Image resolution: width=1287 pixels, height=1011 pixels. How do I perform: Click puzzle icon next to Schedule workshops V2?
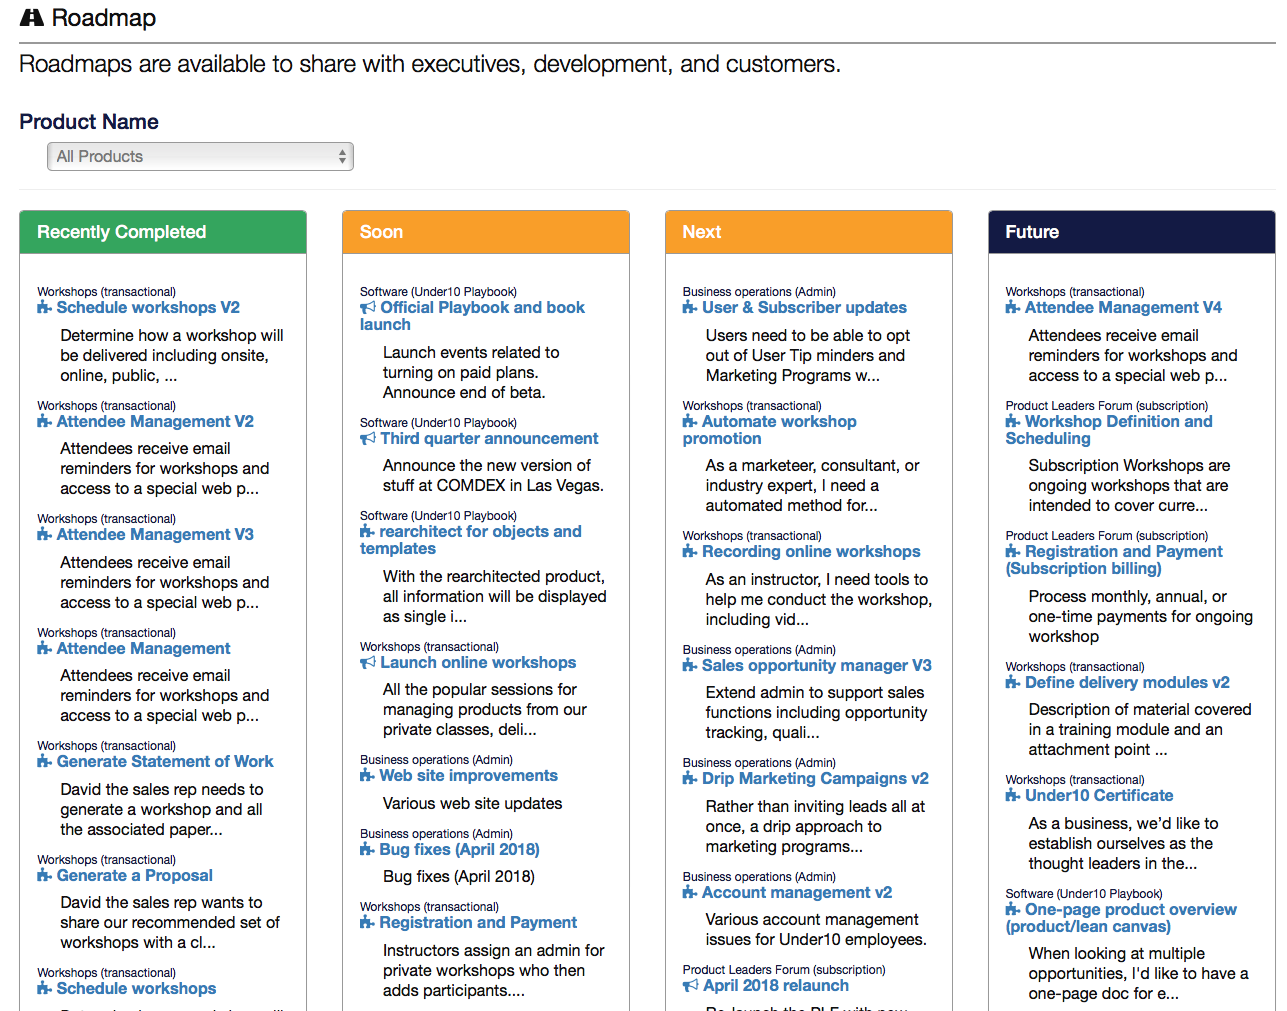(44, 308)
